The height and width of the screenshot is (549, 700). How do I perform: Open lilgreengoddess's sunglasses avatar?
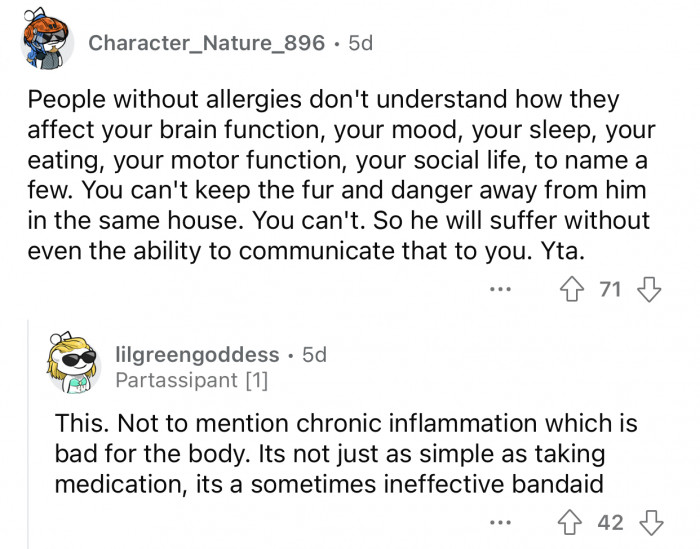[x=73, y=364]
